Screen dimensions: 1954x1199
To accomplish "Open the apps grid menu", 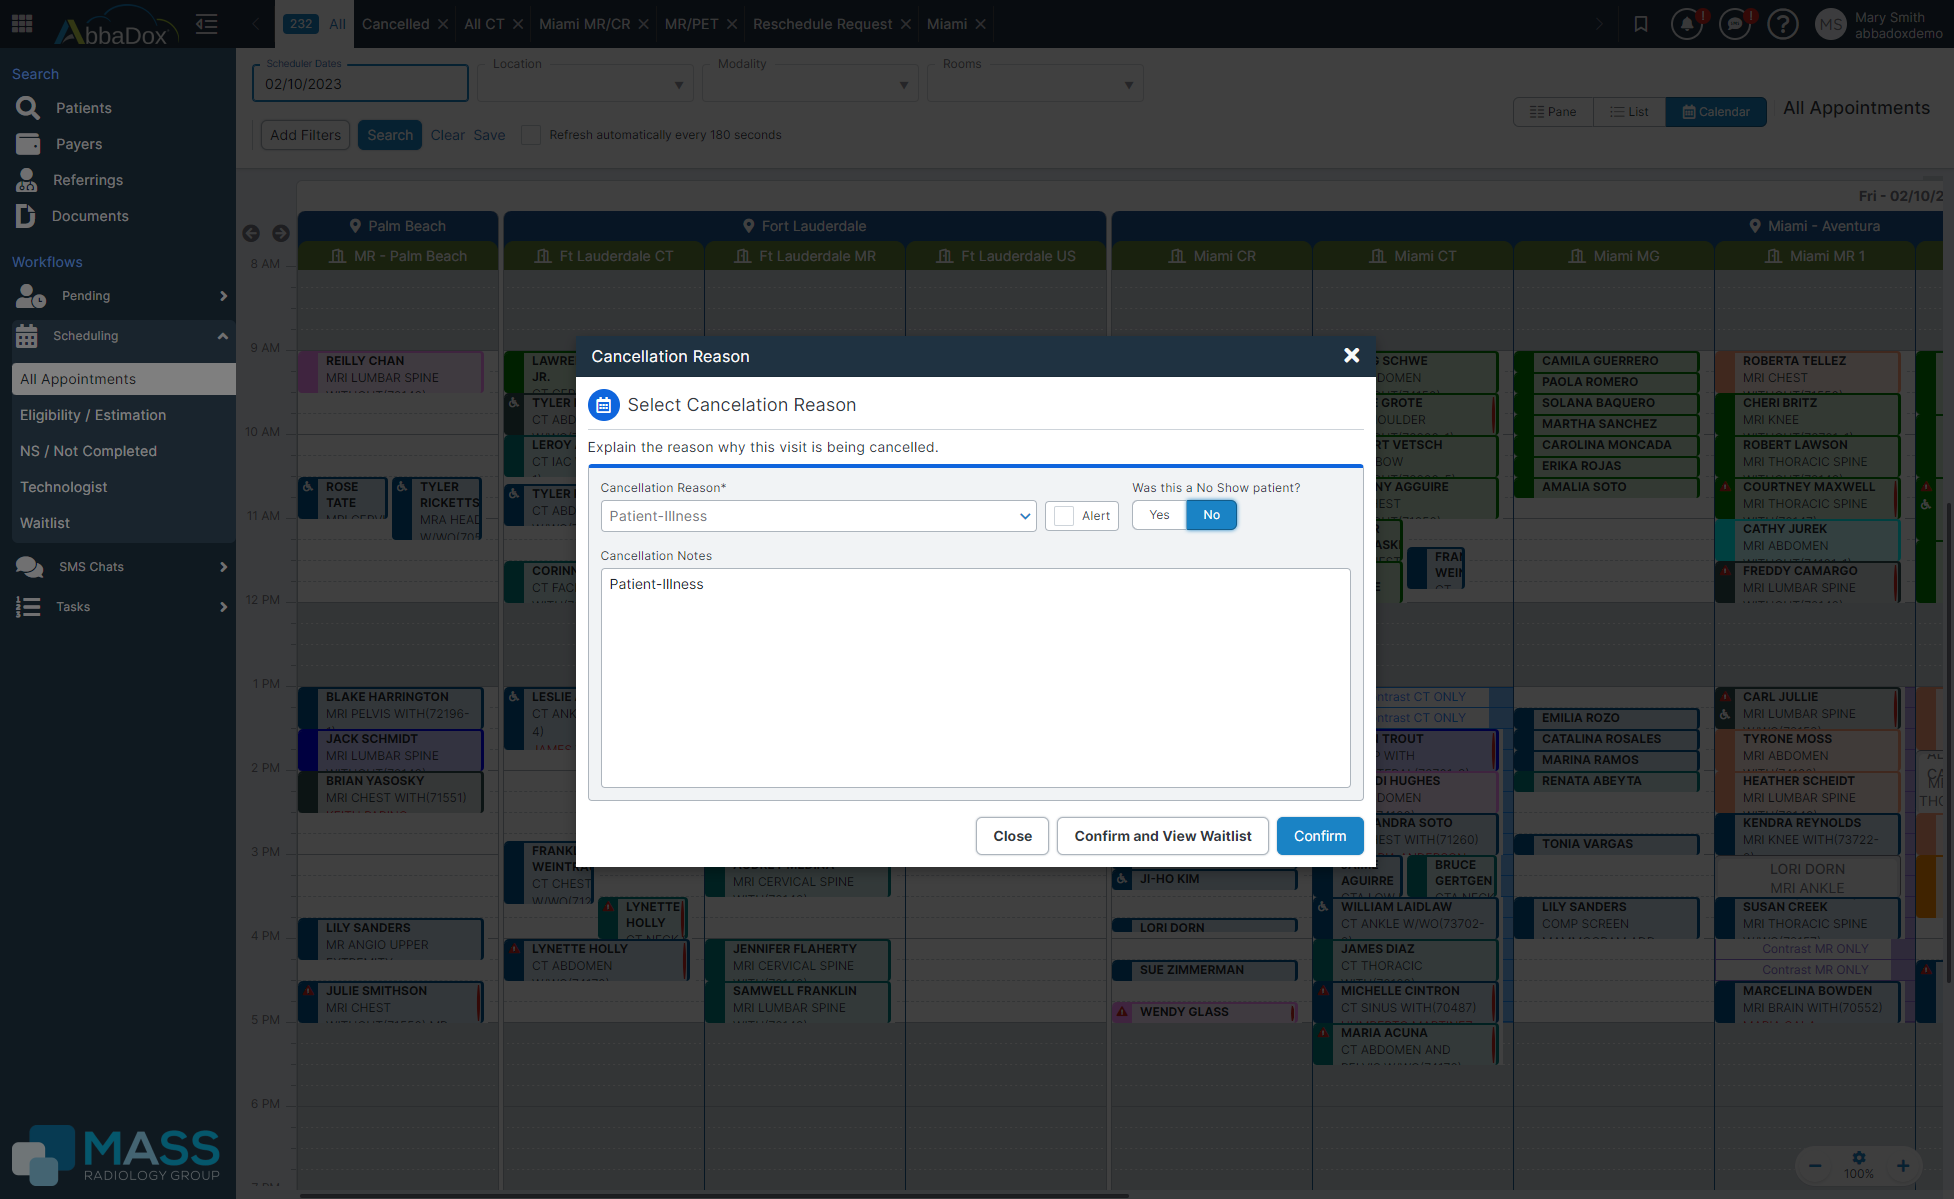I will tap(21, 23).
